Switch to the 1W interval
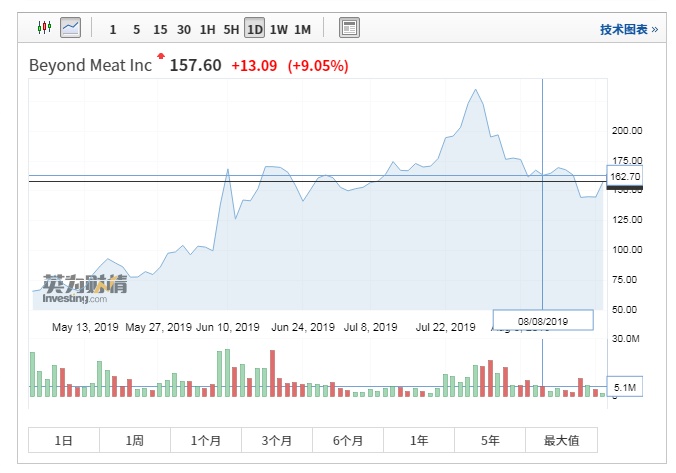The image size is (676, 473). 279,29
